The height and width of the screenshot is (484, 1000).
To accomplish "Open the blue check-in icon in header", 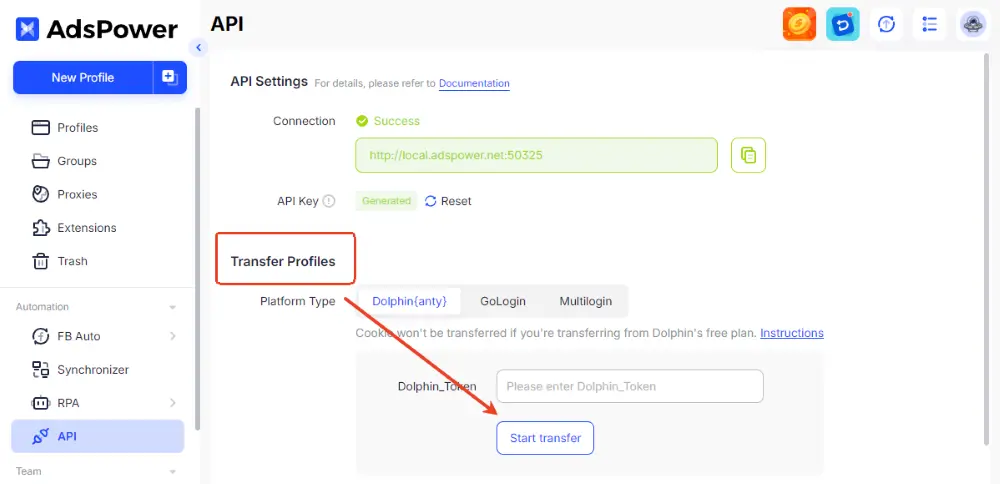I will (x=842, y=24).
